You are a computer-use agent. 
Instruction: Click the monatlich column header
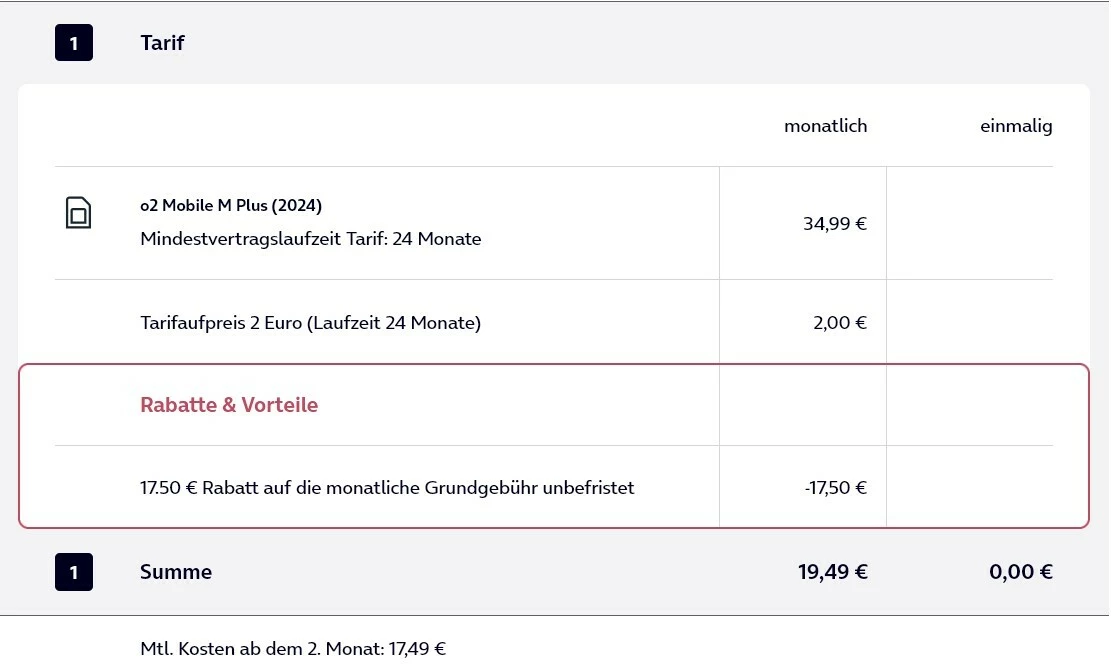(825, 126)
